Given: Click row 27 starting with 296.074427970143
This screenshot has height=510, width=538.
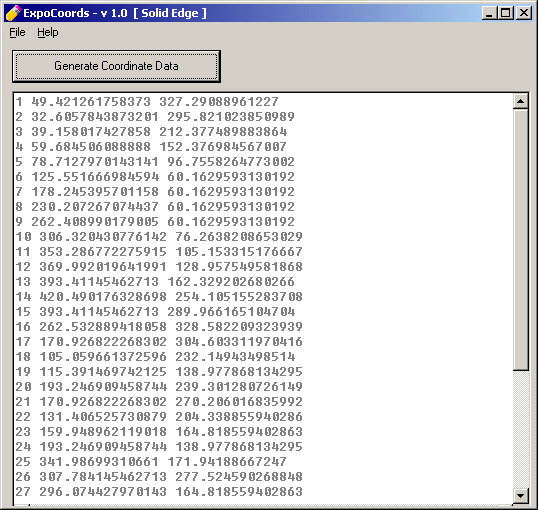Looking at the screenshot, I should (159, 492).
